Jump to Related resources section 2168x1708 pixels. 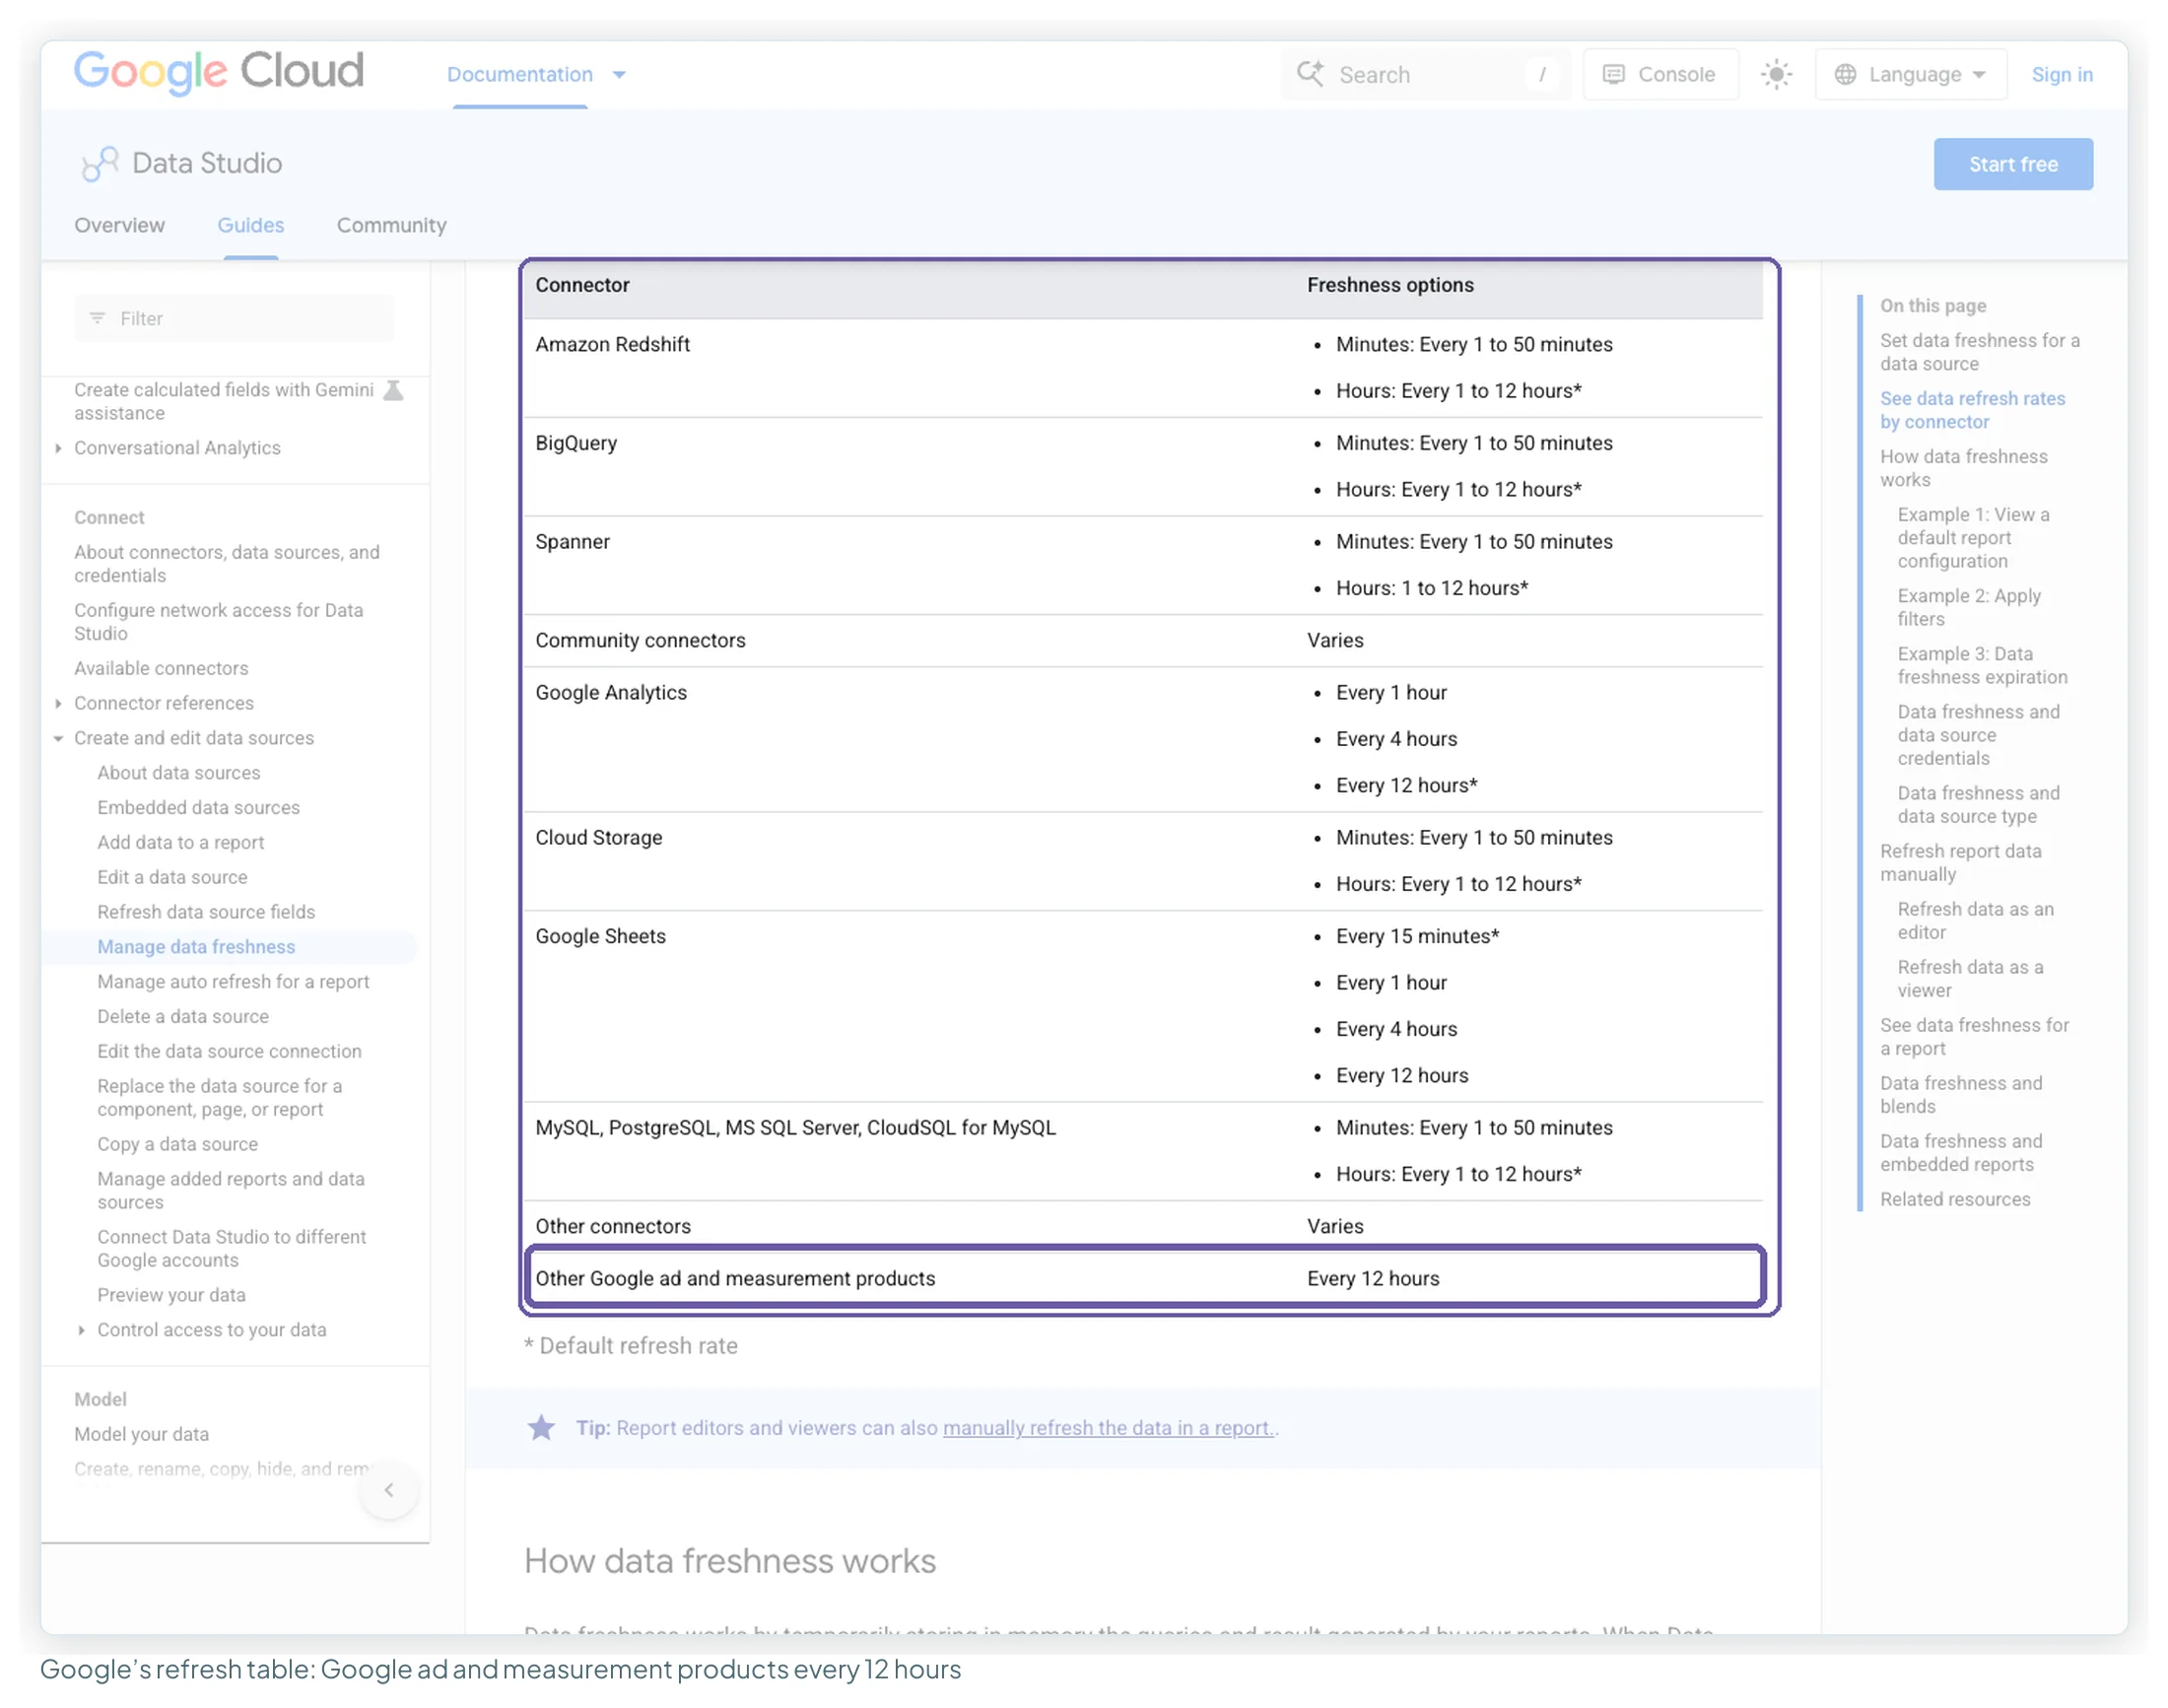(x=1954, y=1198)
